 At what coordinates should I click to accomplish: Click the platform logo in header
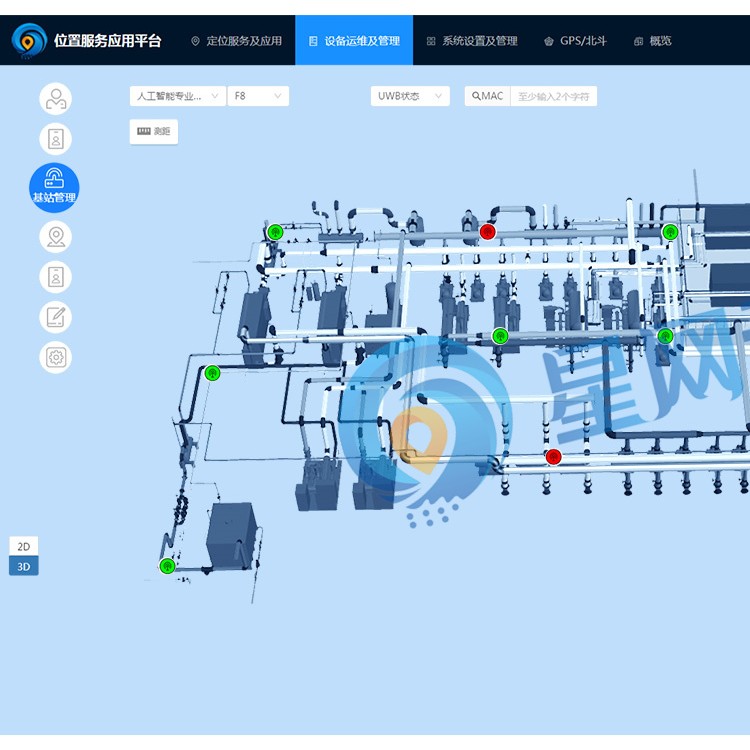click(x=29, y=41)
